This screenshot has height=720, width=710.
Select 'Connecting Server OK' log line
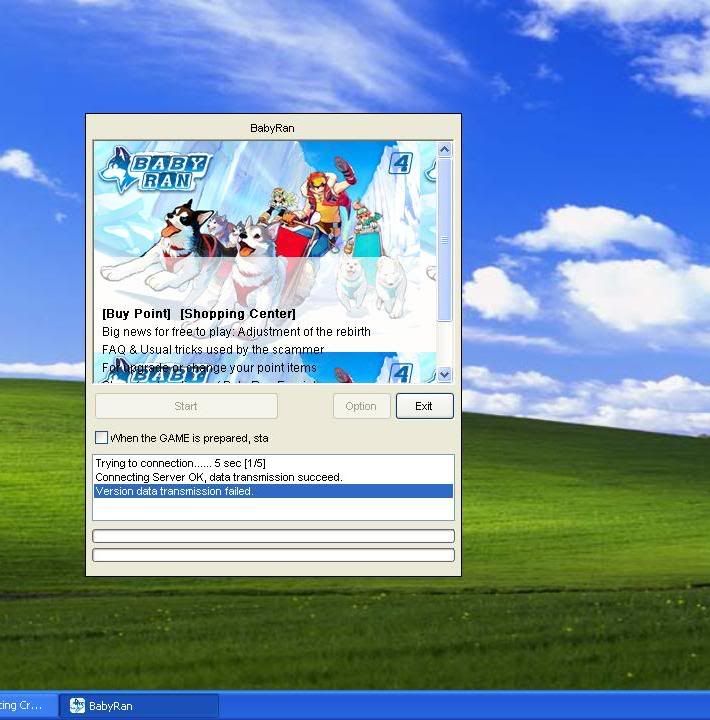[273, 477]
